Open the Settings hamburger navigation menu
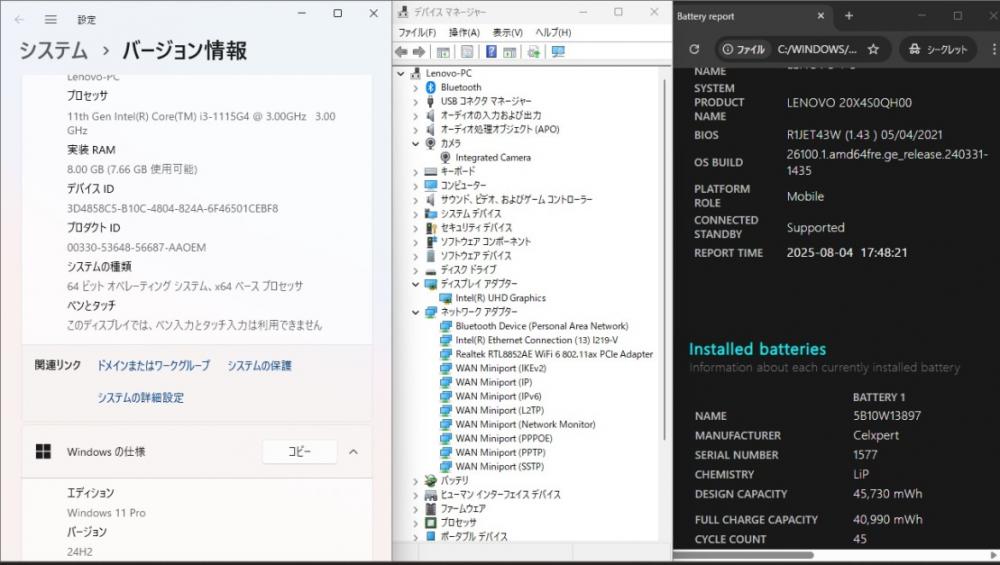This screenshot has height=565, width=1000. pyautogui.click(x=50, y=20)
